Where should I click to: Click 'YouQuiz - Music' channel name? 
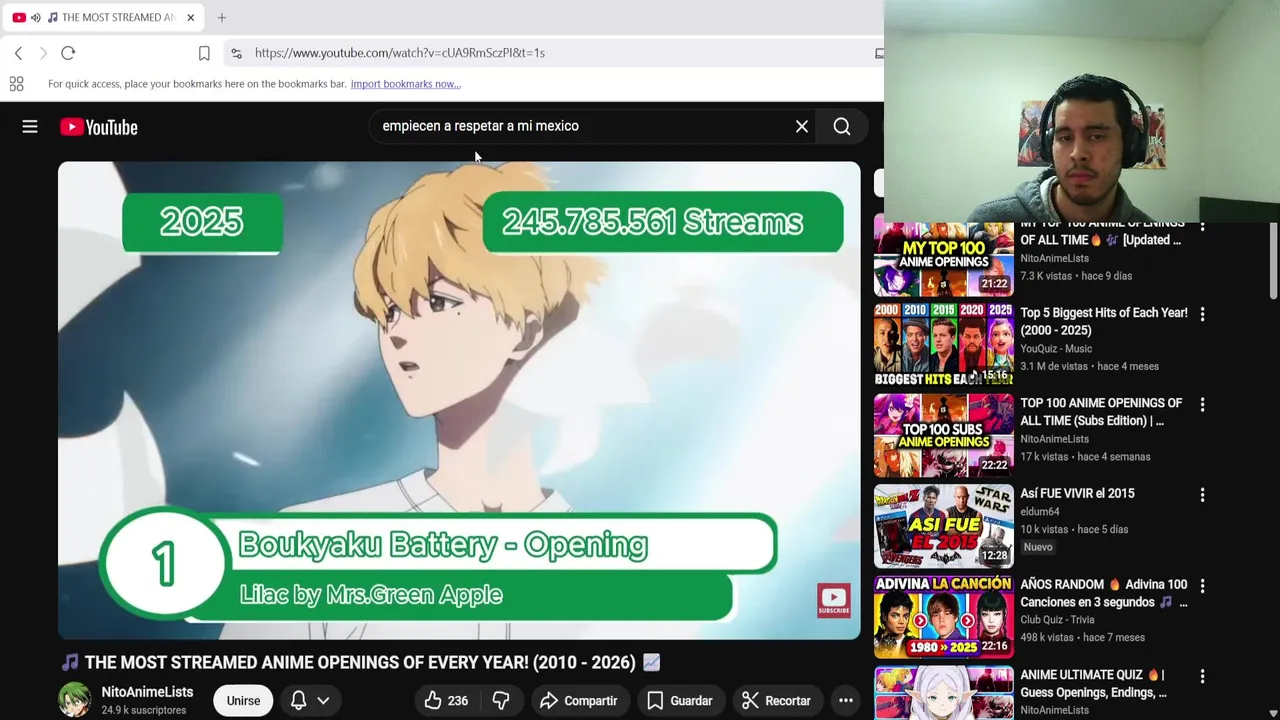click(x=1056, y=349)
